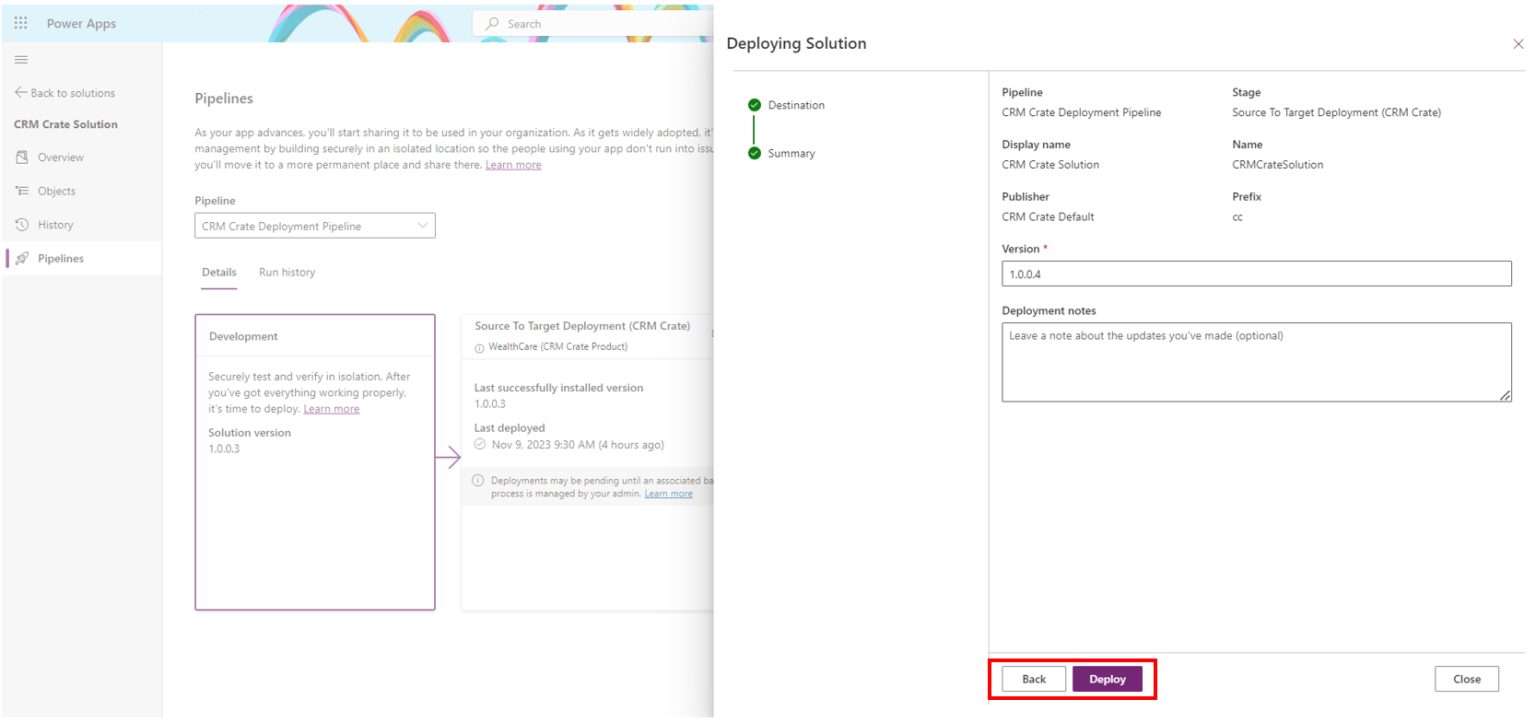Click the Deployment notes text area
Image resolution: width=1536 pixels, height=723 pixels.
point(1255,362)
